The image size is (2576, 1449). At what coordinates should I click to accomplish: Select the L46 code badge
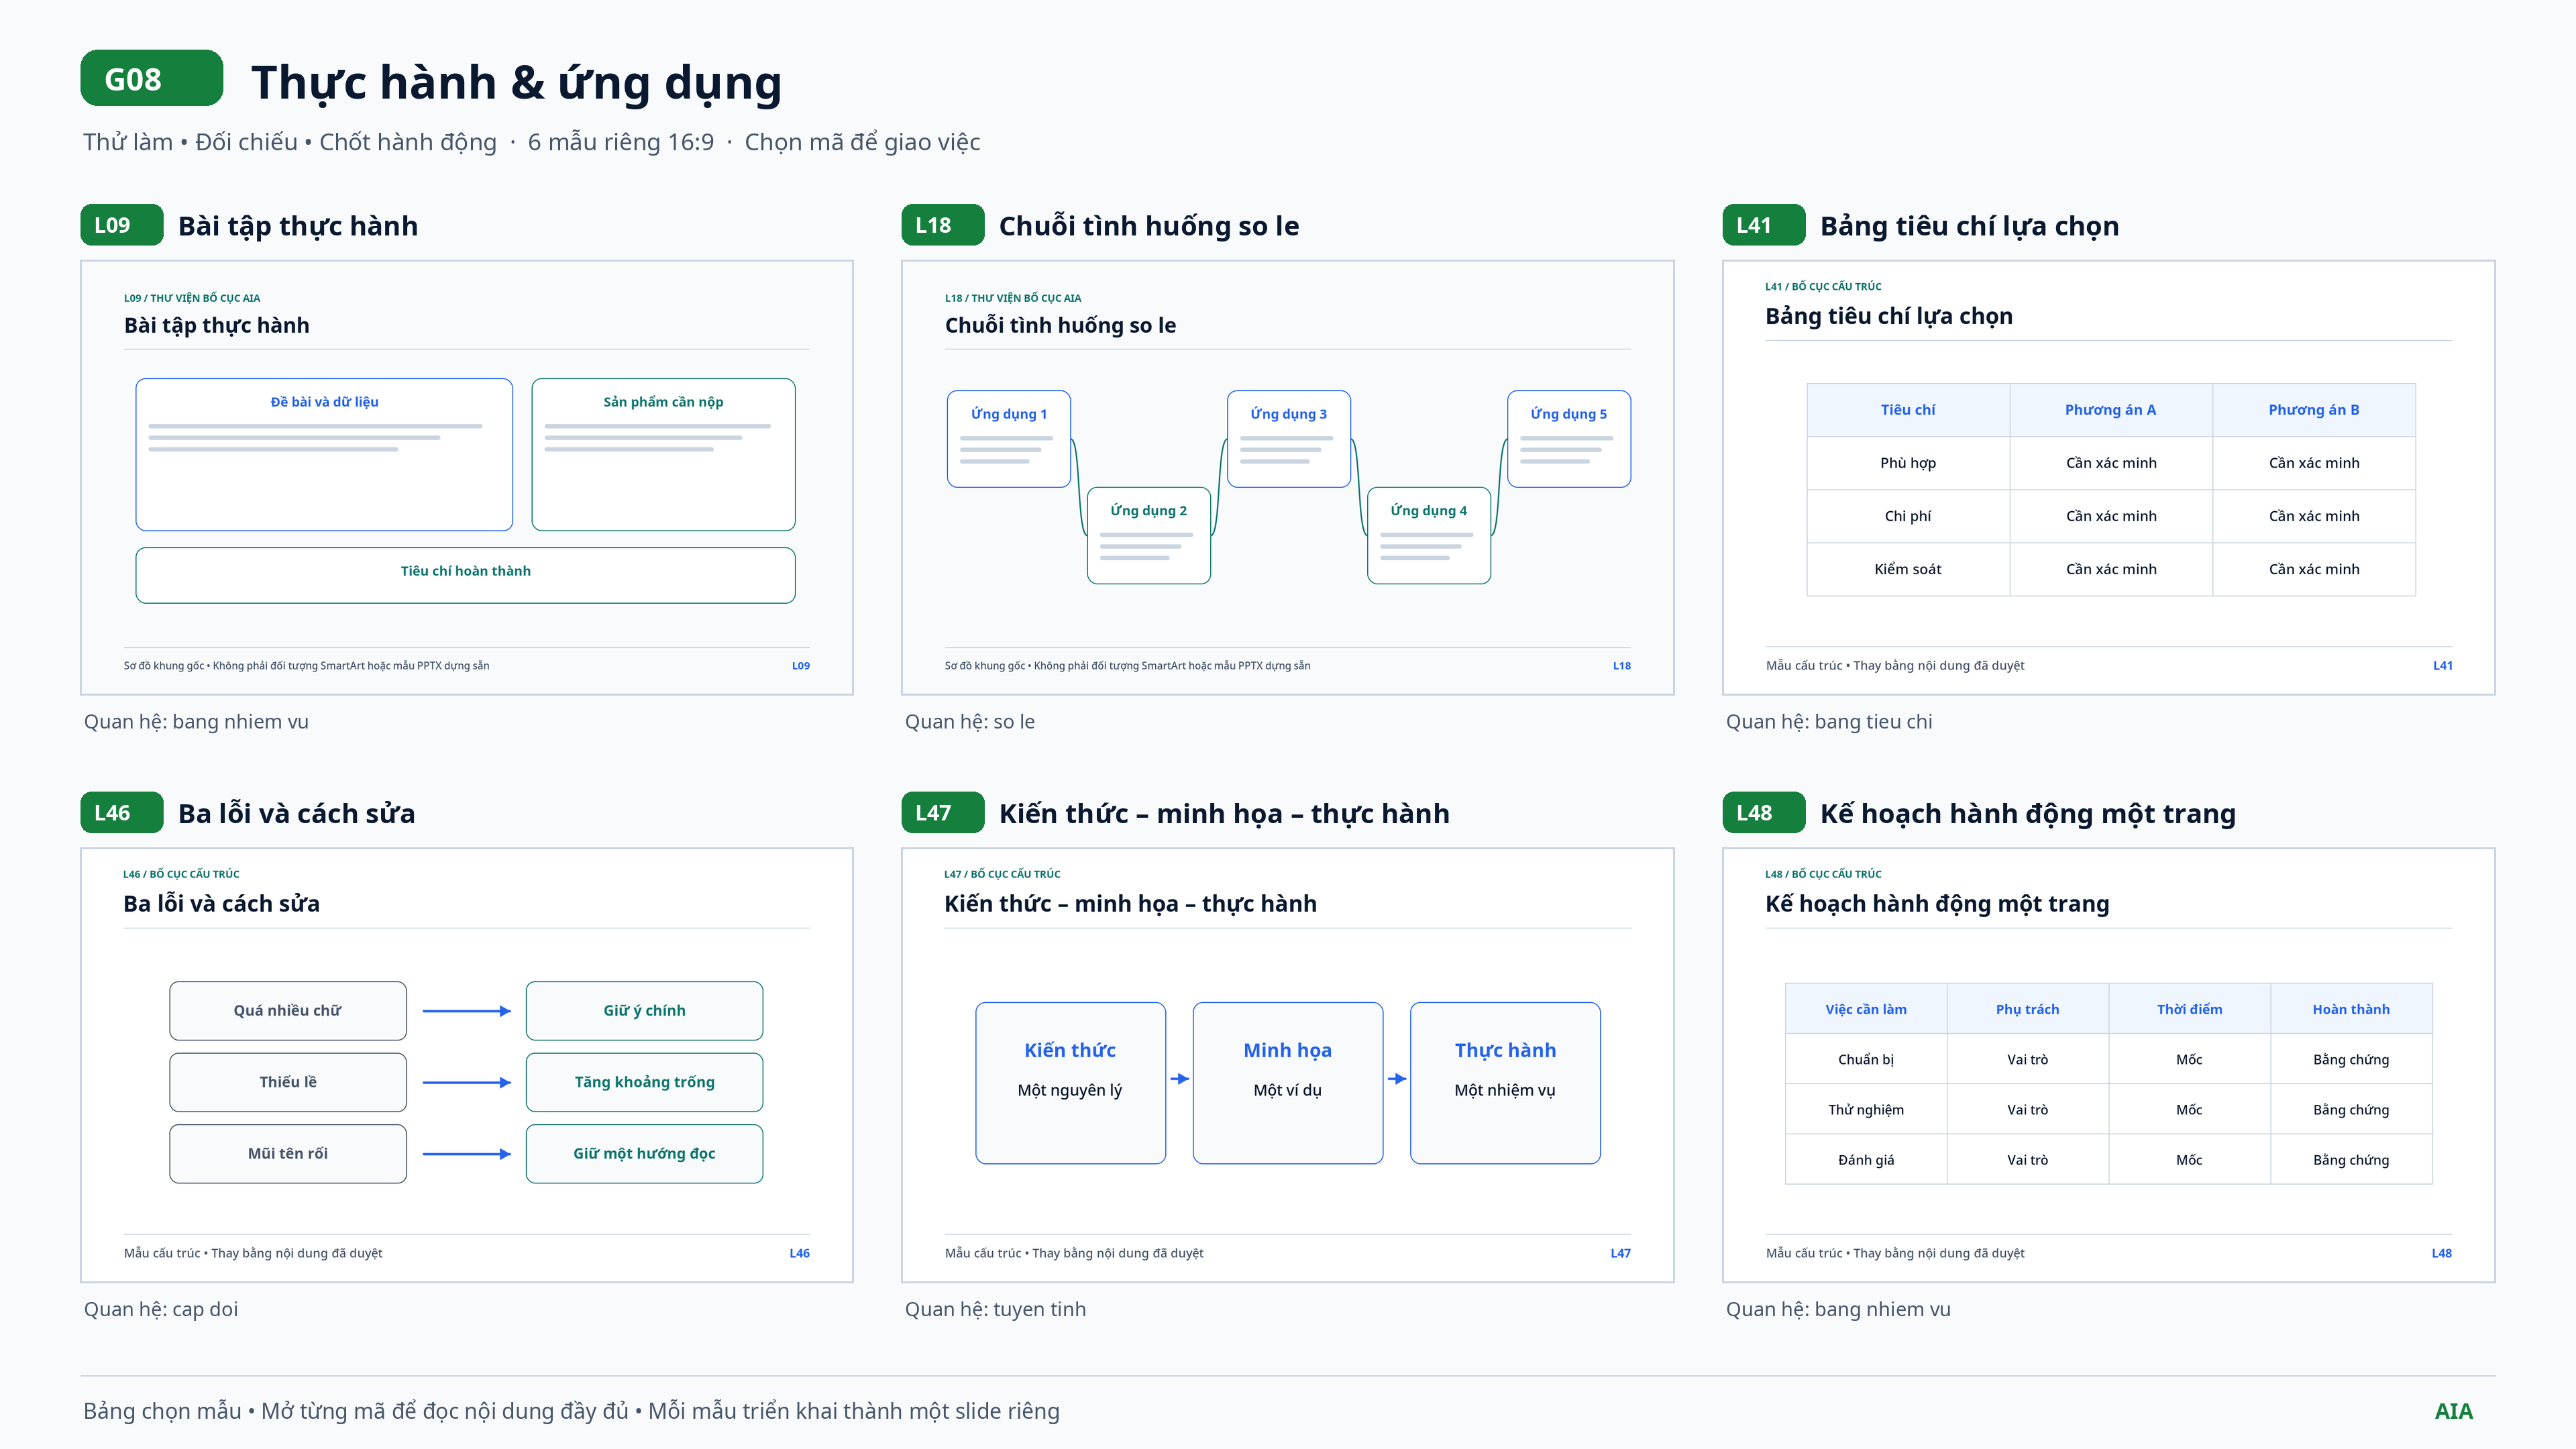pos(121,813)
